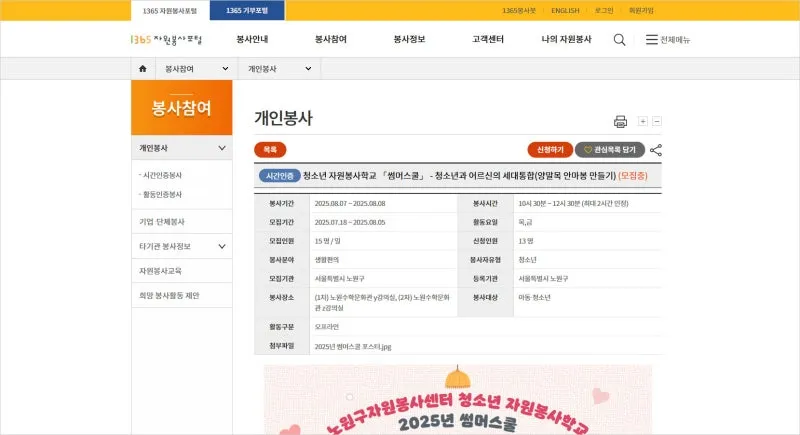Click the home icon in breadcrumb
This screenshot has height=435, width=800.
pos(142,69)
